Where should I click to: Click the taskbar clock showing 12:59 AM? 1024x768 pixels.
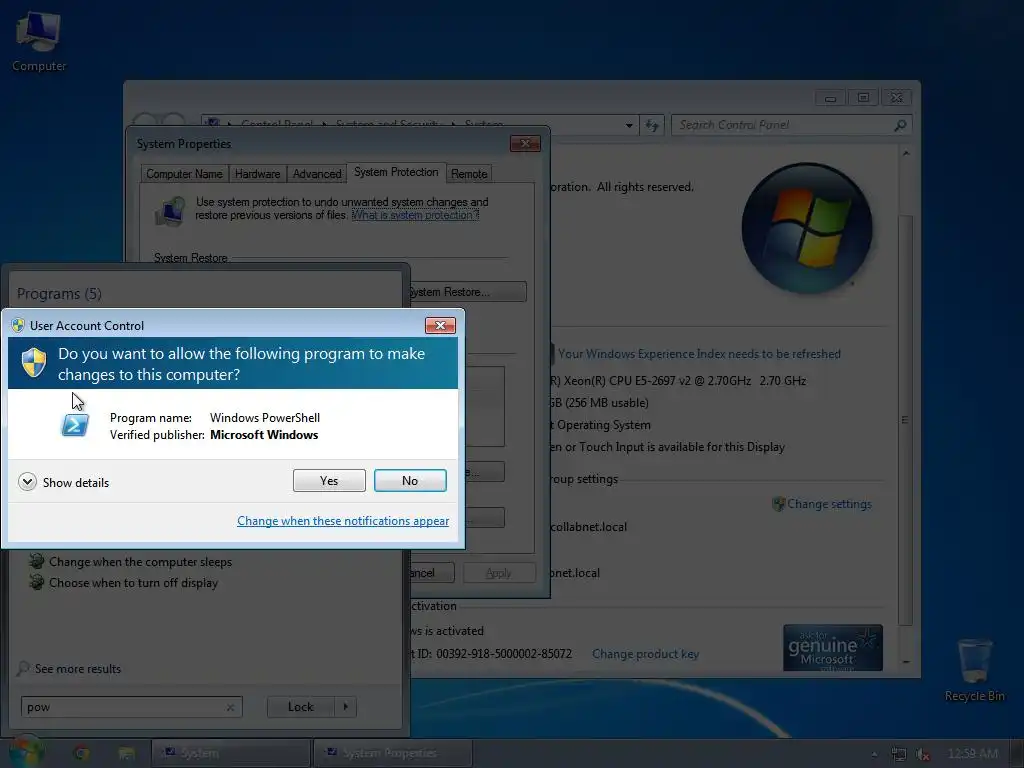click(972, 754)
